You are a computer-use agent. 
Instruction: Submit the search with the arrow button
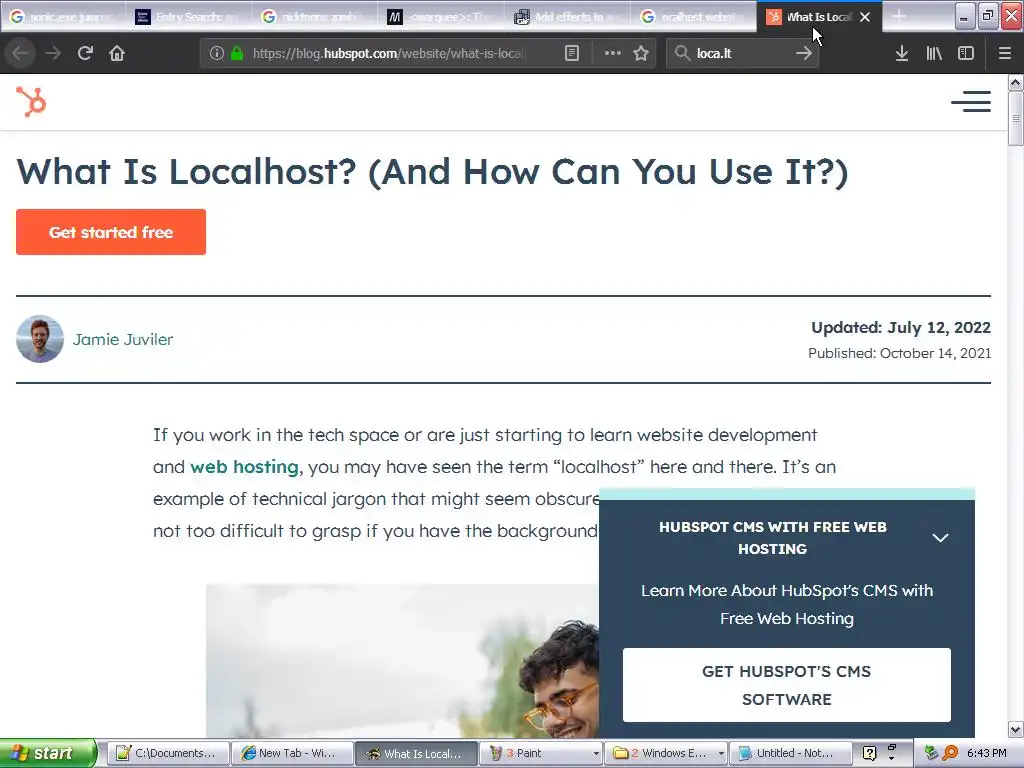coord(804,53)
